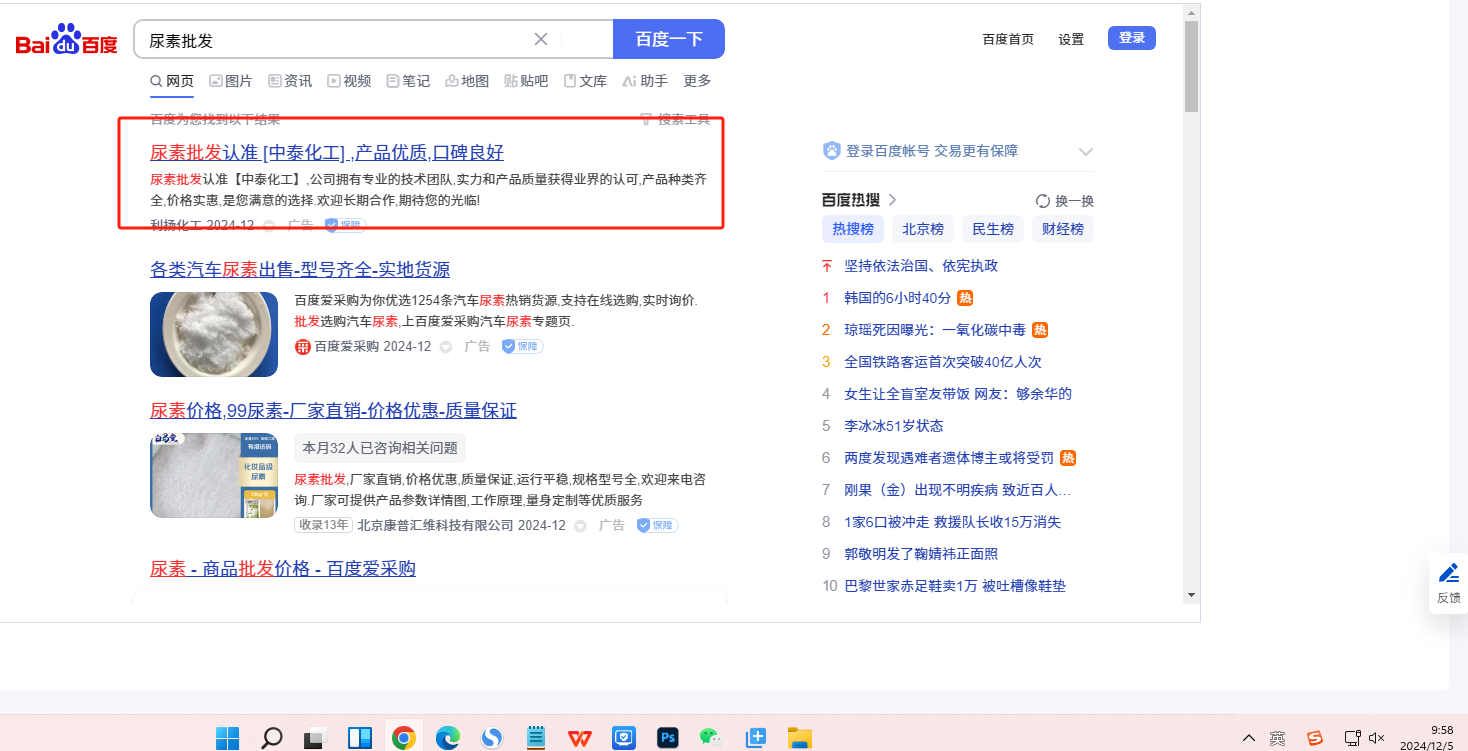Viewport: 1468px width, 751px height.
Task: Click the Baidu logo
Action: 66,40
